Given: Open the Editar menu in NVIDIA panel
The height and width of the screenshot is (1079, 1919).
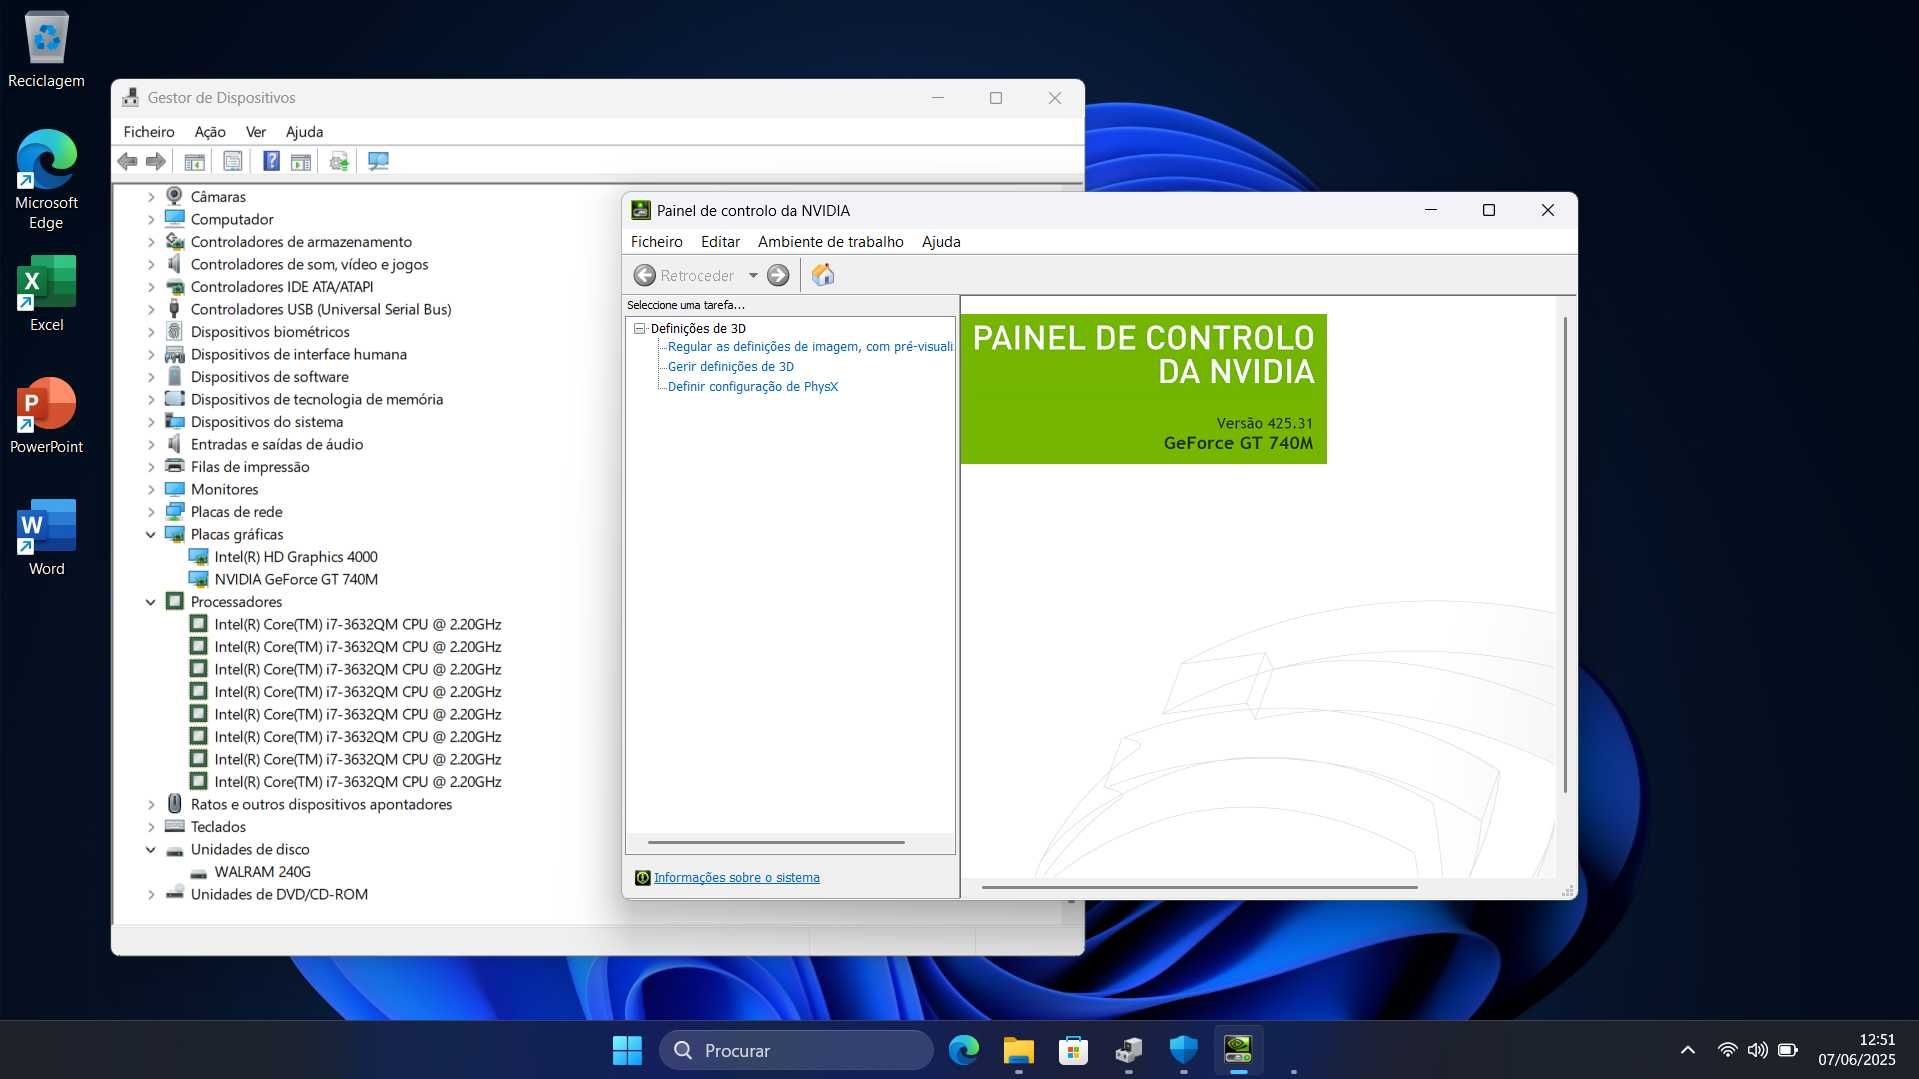Looking at the screenshot, I should click(720, 242).
